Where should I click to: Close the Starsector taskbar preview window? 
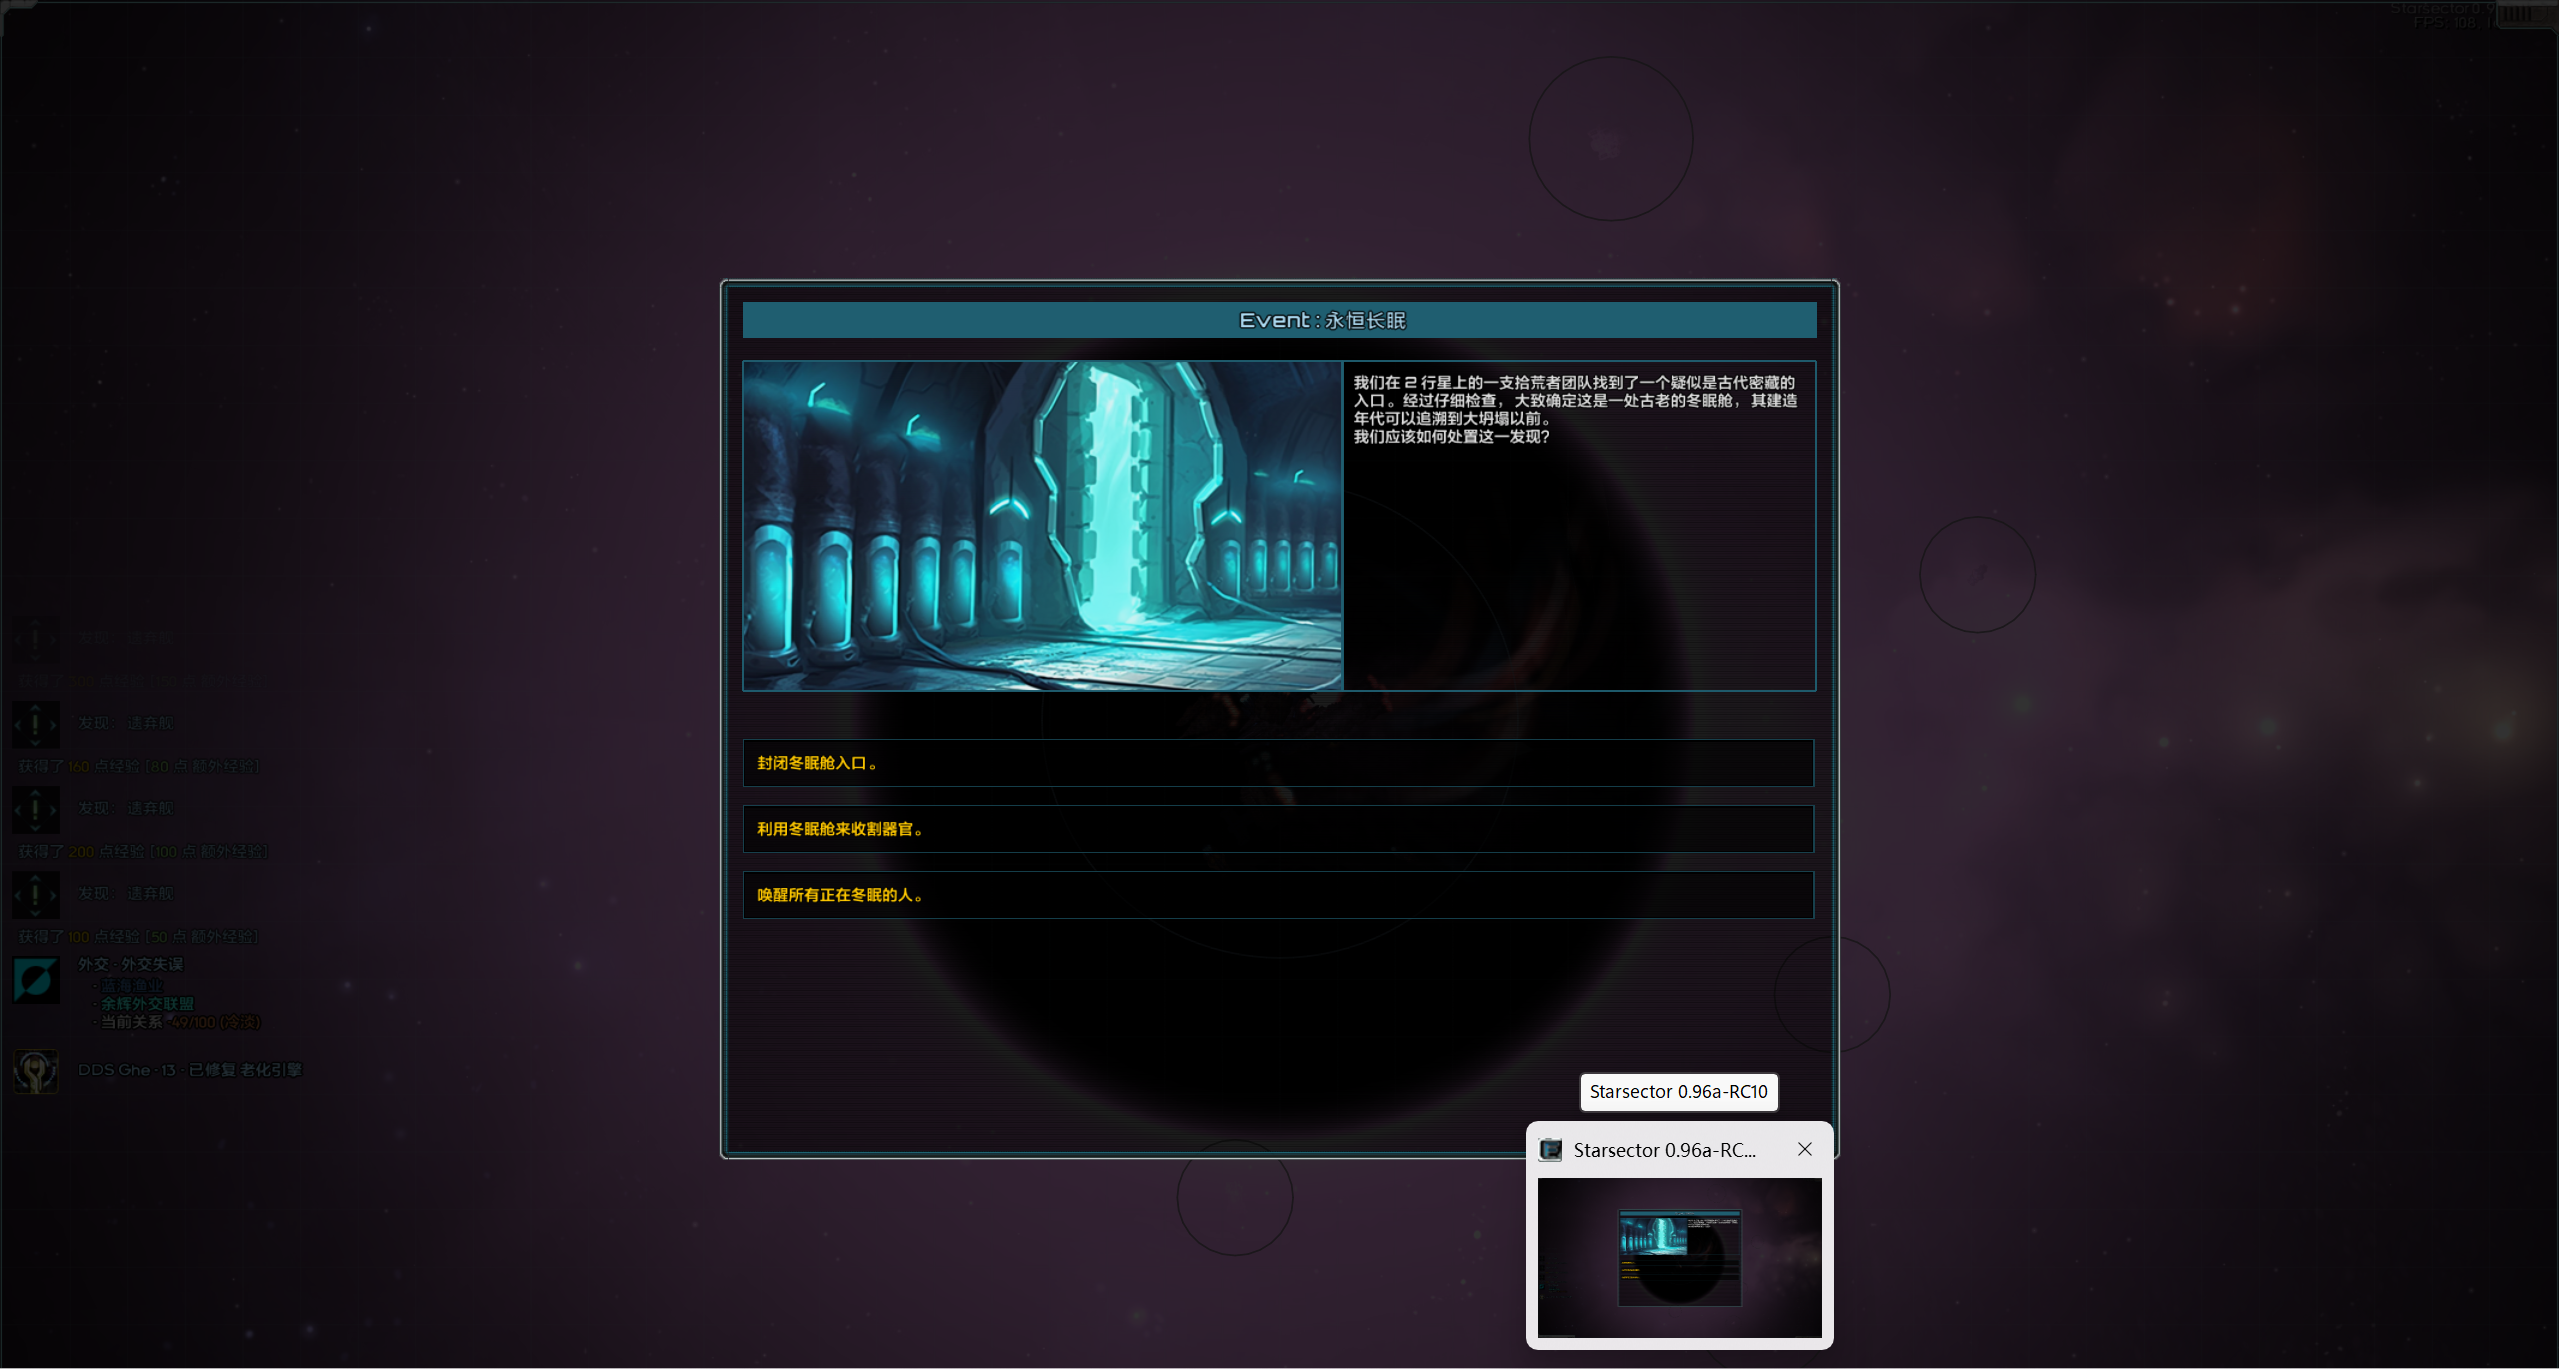[1804, 1149]
